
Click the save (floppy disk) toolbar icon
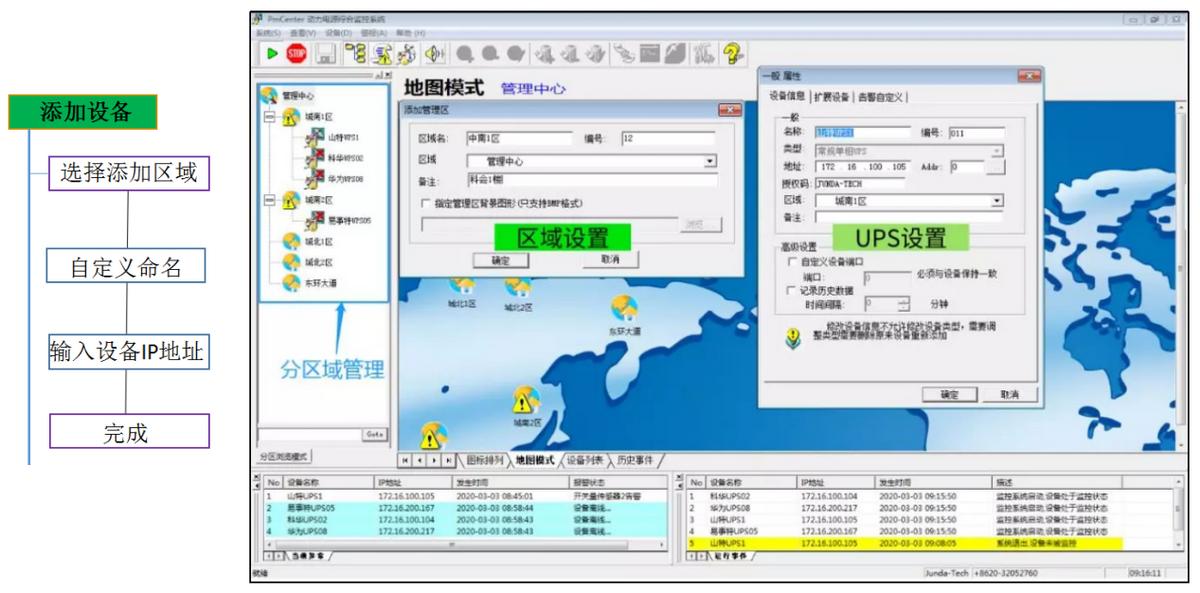pyautogui.click(x=325, y=51)
